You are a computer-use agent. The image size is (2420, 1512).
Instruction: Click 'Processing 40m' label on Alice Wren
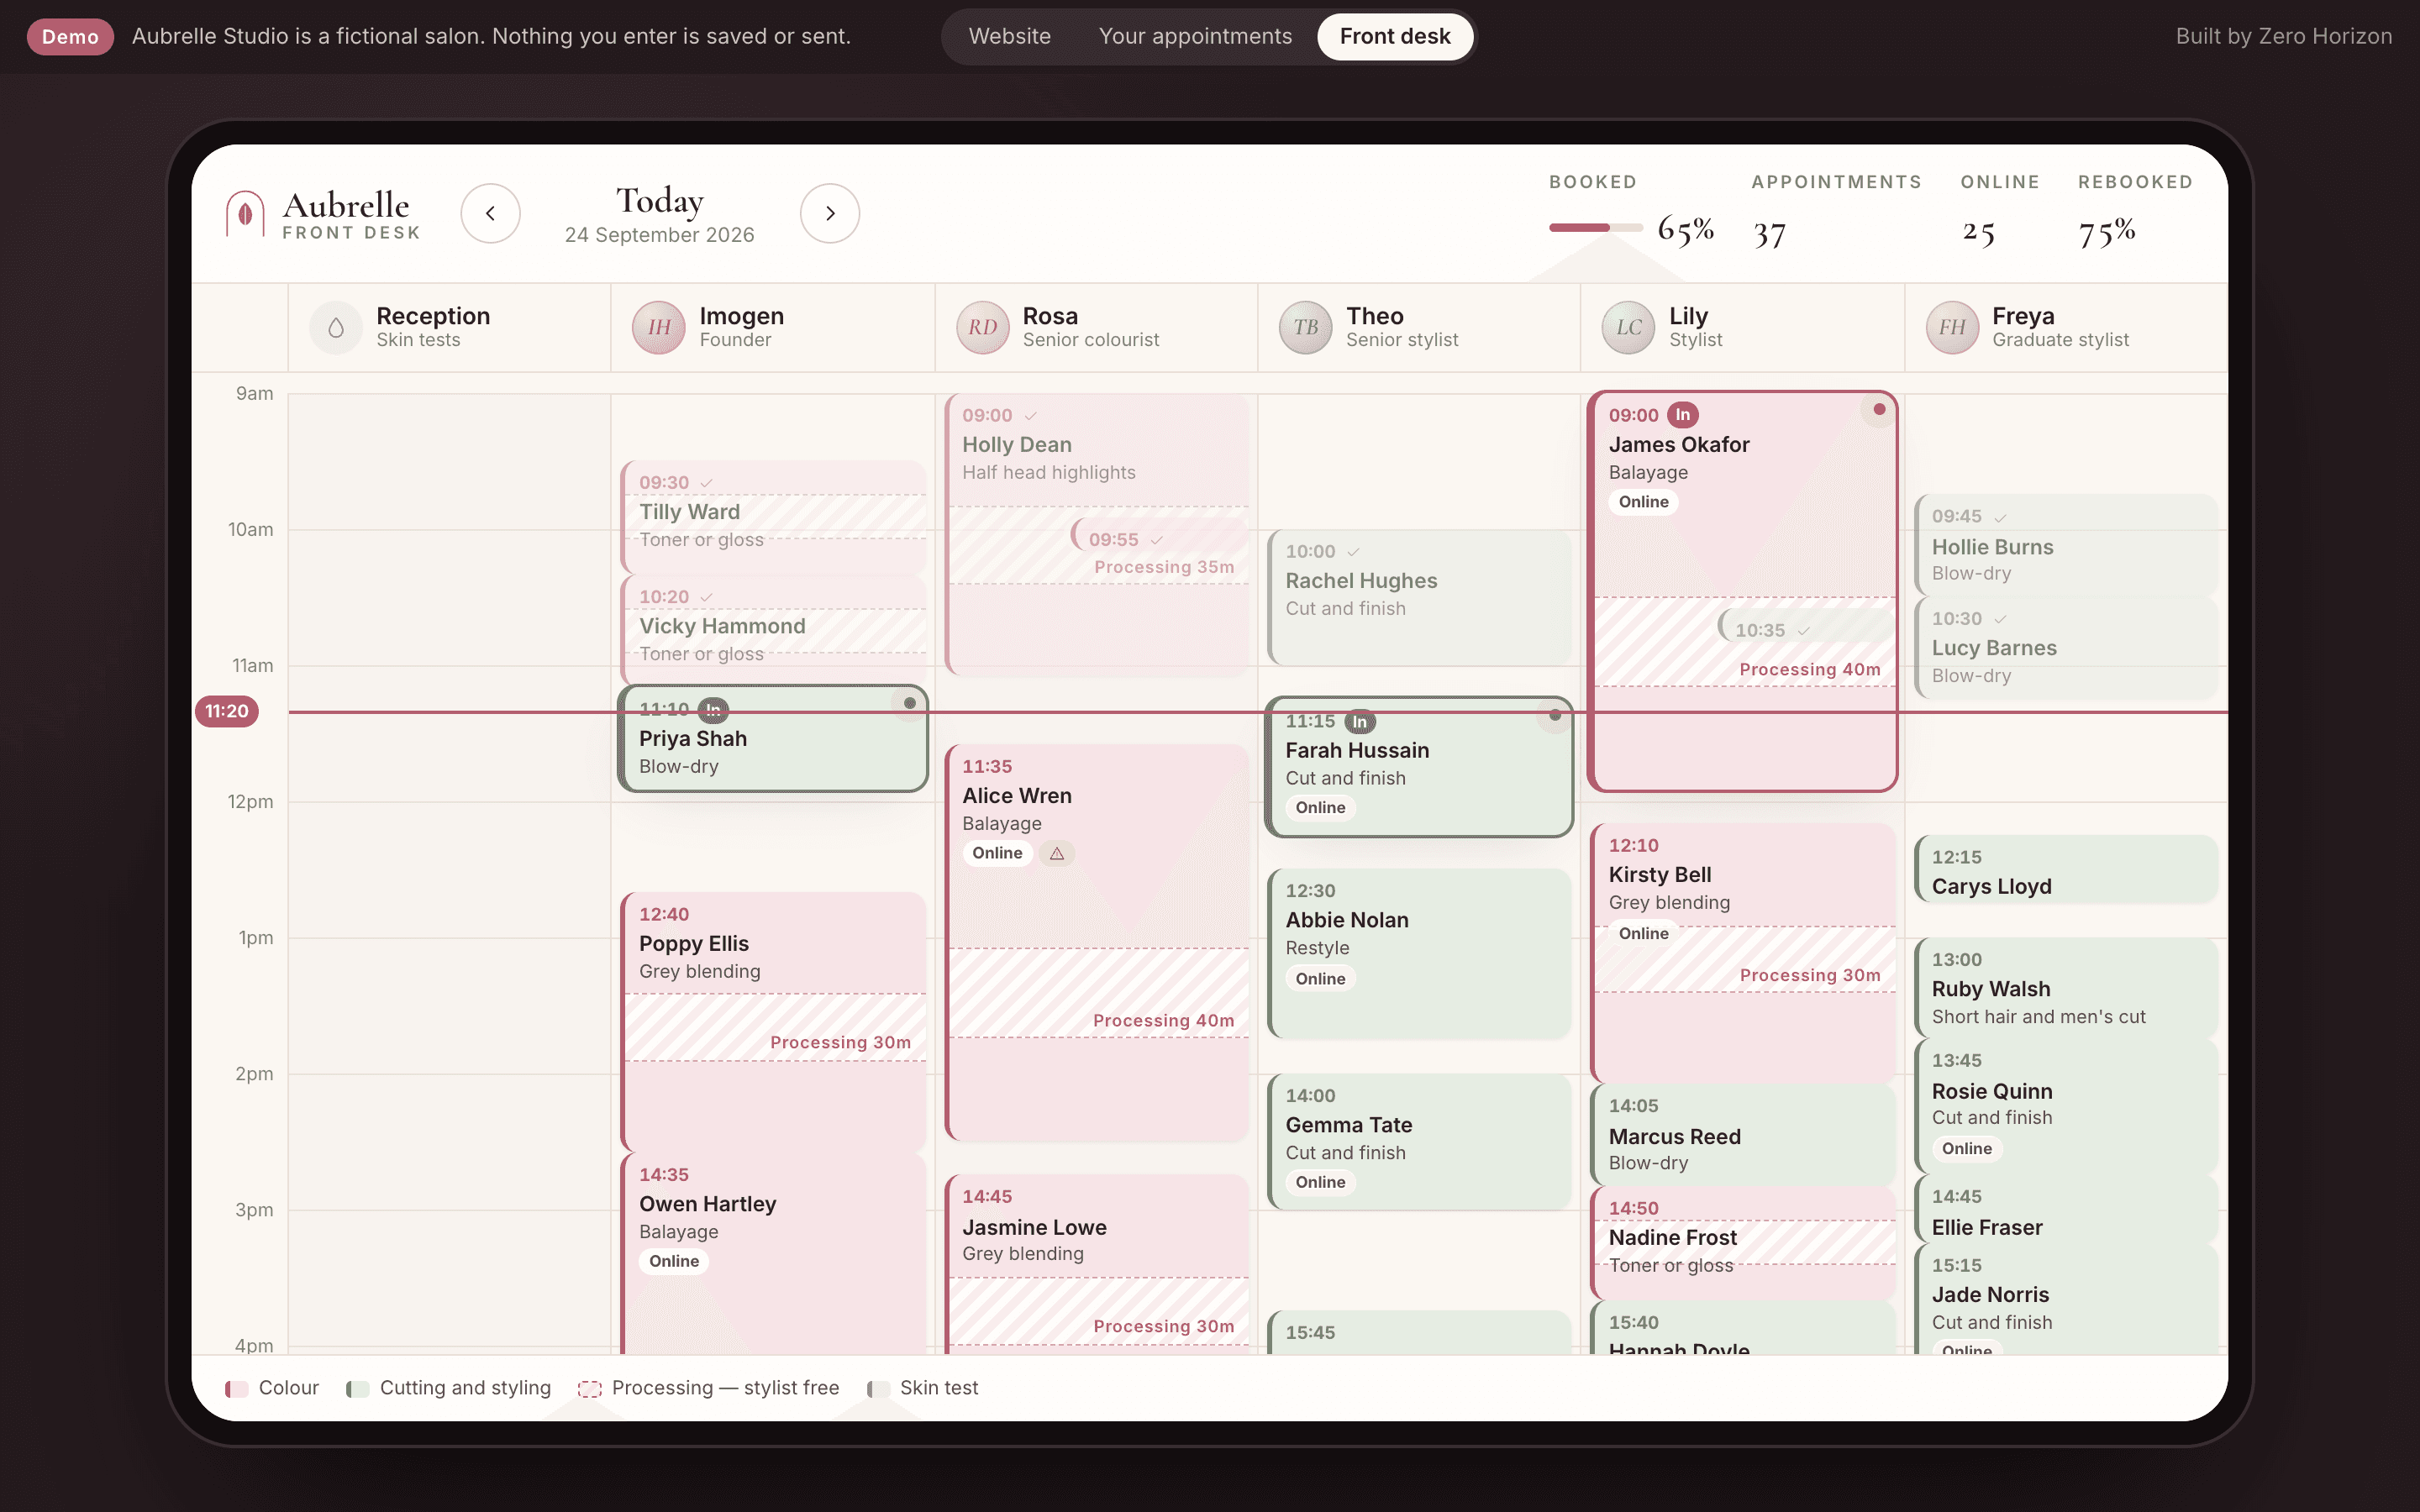click(x=1163, y=1020)
